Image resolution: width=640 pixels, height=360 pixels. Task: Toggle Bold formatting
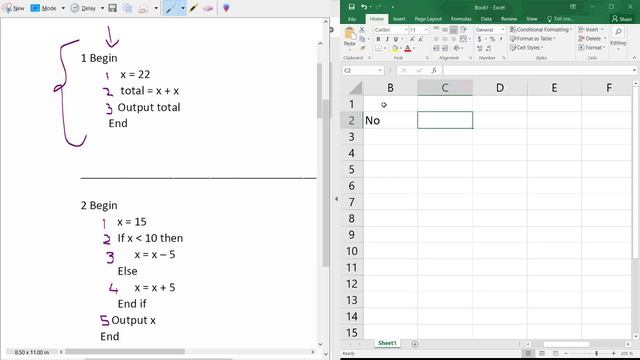point(378,39)
